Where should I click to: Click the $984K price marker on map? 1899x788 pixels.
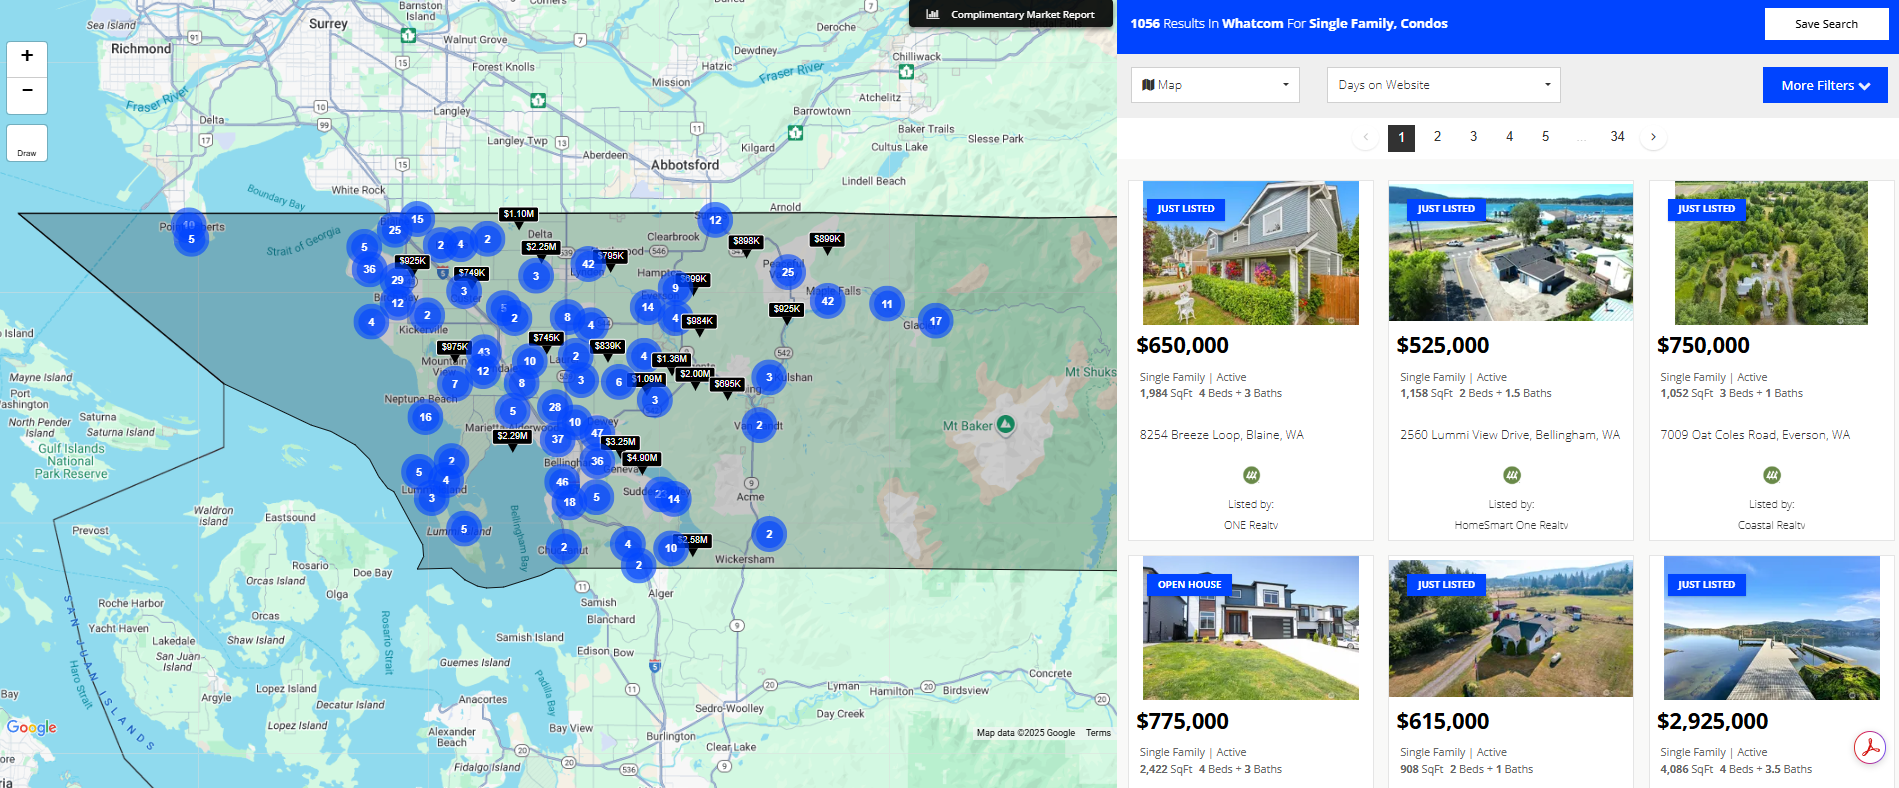(x=700, y=322)
